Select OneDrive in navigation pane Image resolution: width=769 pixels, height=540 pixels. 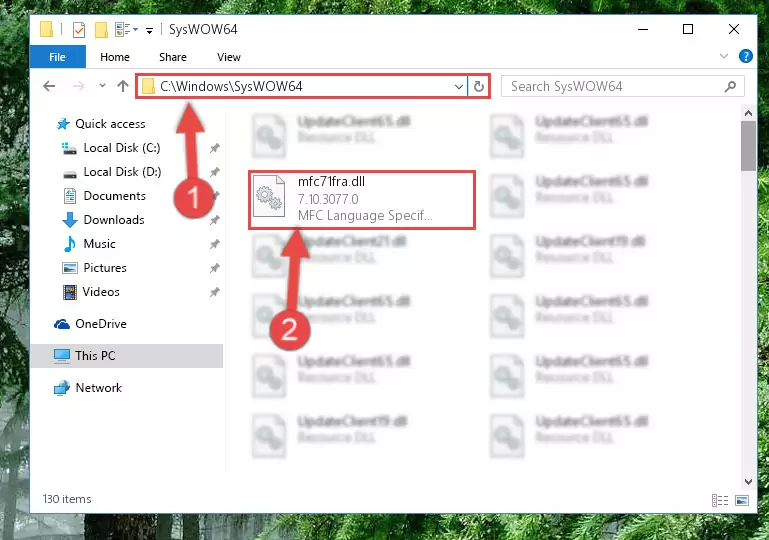click(101, 324)
